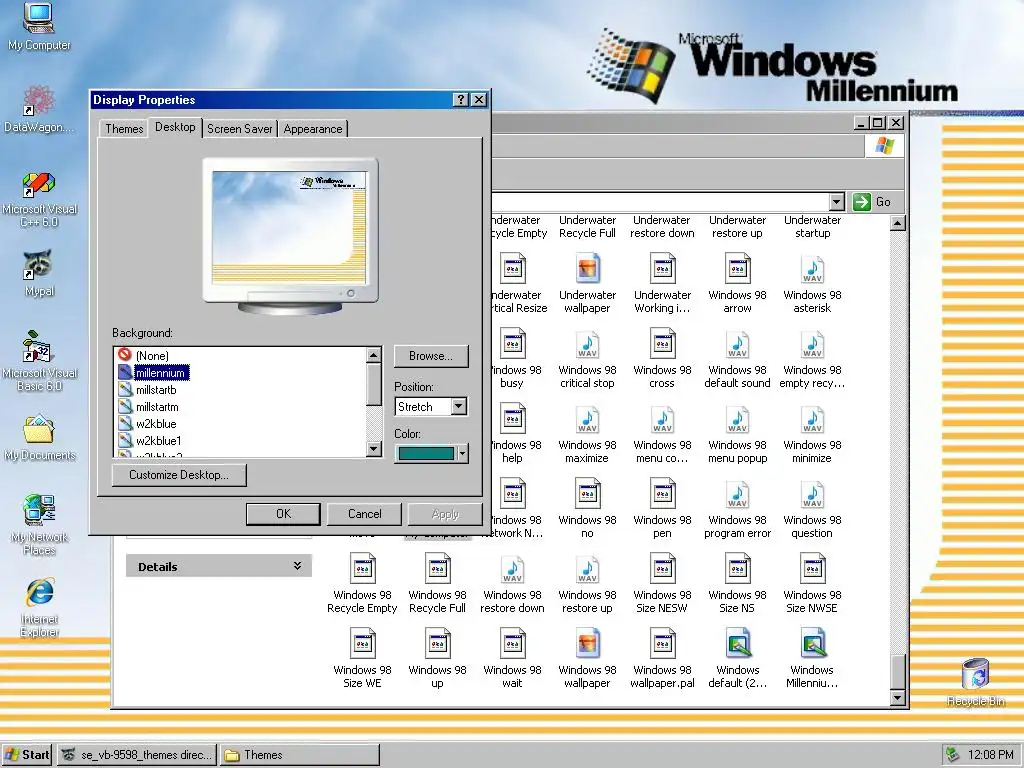Launch the Mypal browser shortcut

coord(39,273)
